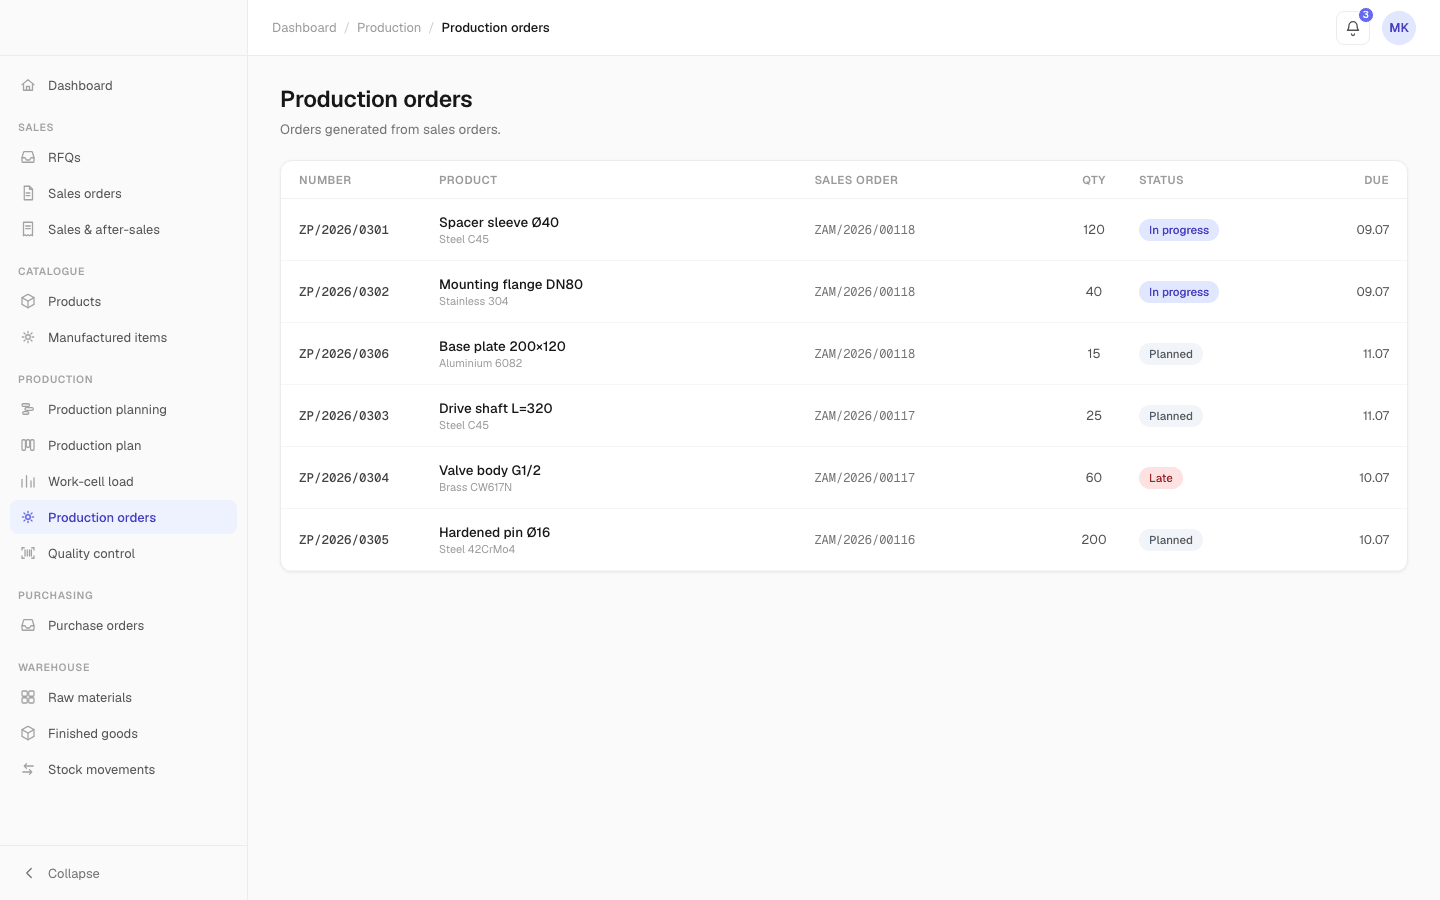Screen dimensions: 1440x900
Task: Select Quality control menu item
Action: pyautogui.click(x=123, y=553)
